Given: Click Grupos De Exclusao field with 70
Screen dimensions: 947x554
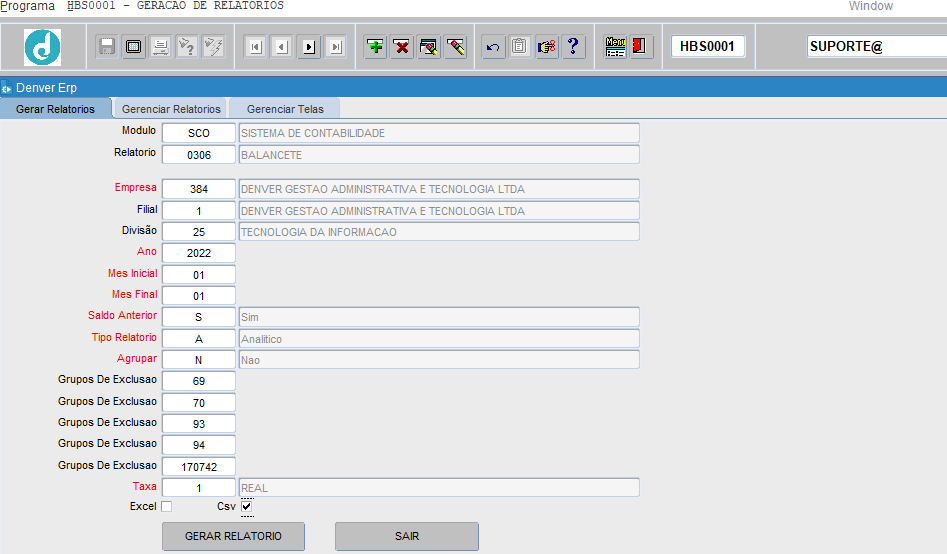Looking at the screenshot, I should click(199, 403).
